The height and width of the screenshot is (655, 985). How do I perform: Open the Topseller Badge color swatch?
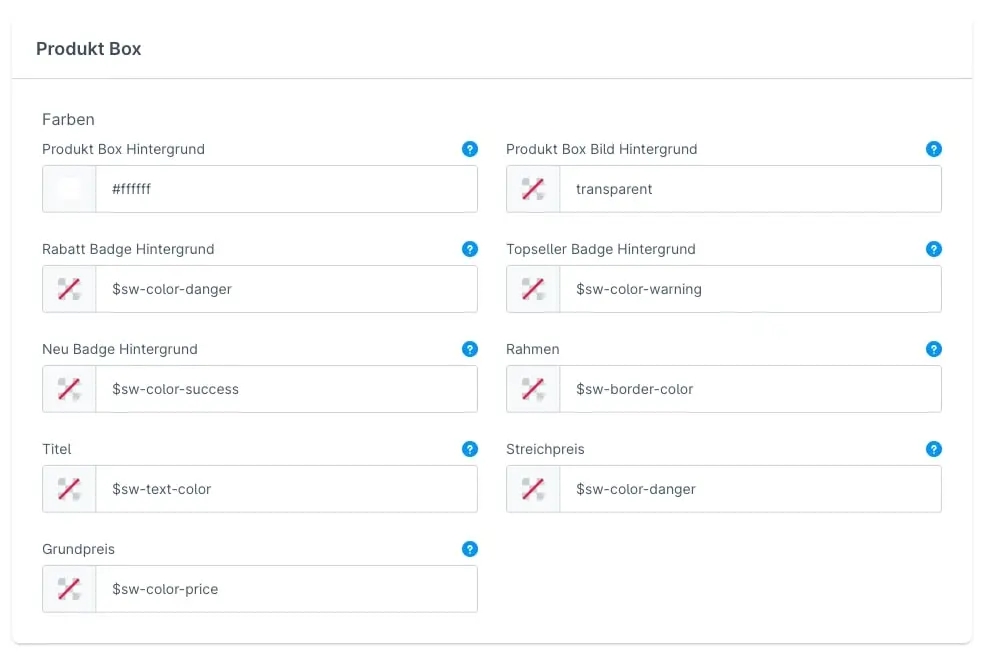click(x=533, y=289)
